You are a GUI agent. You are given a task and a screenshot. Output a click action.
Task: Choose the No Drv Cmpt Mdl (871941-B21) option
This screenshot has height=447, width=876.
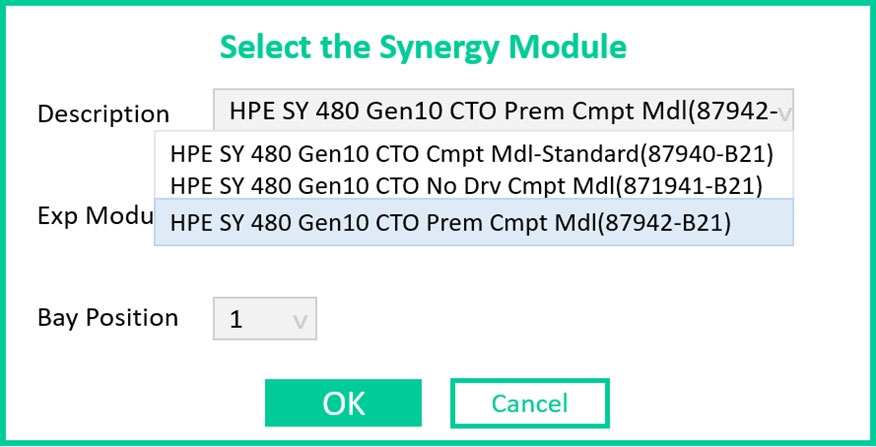click(x=466, y=185)
